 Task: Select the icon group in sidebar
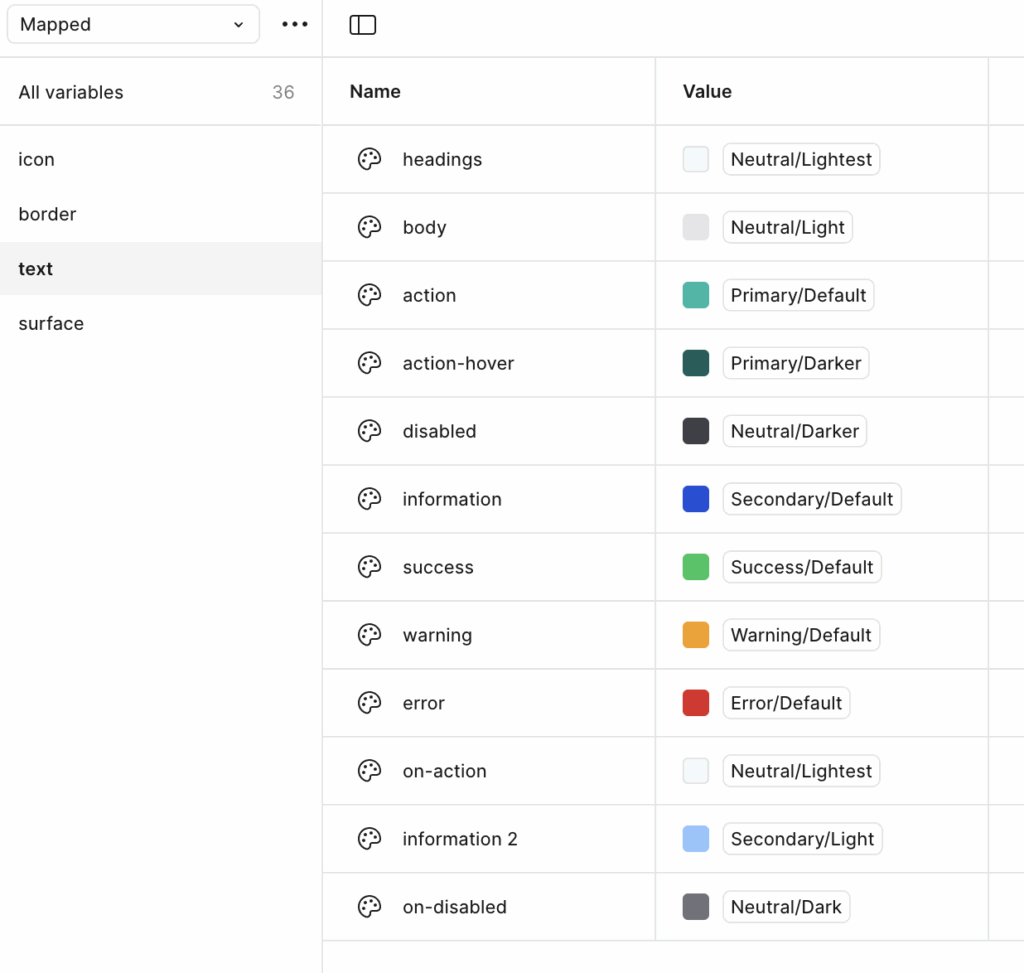pos(37,160)
